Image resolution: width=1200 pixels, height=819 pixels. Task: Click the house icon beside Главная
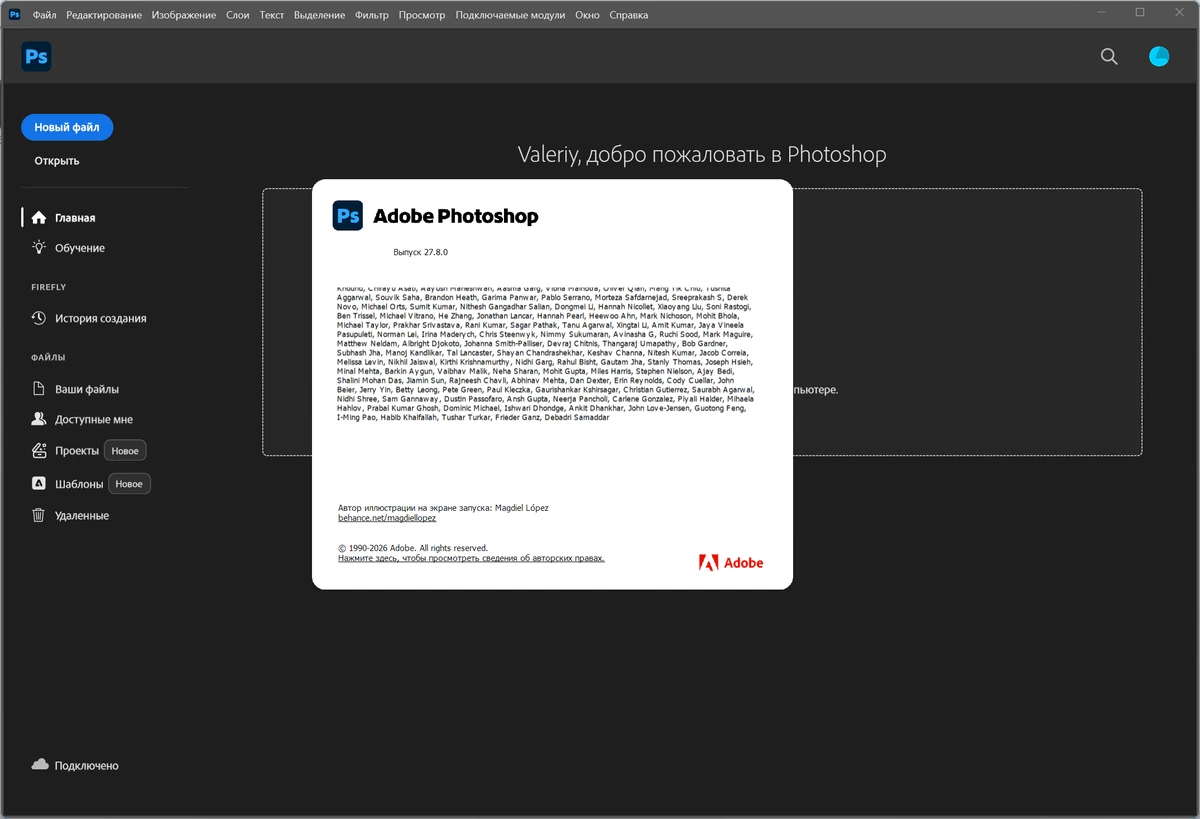(39, 217)
